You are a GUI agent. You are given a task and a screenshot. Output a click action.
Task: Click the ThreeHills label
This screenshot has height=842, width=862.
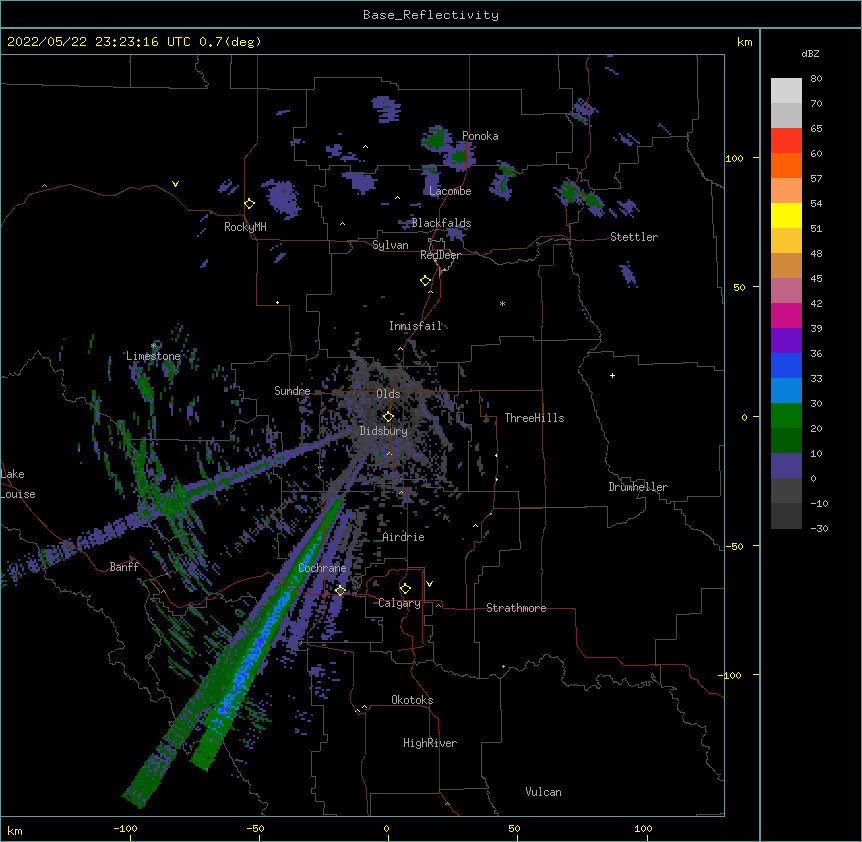(x=534, y=418)
